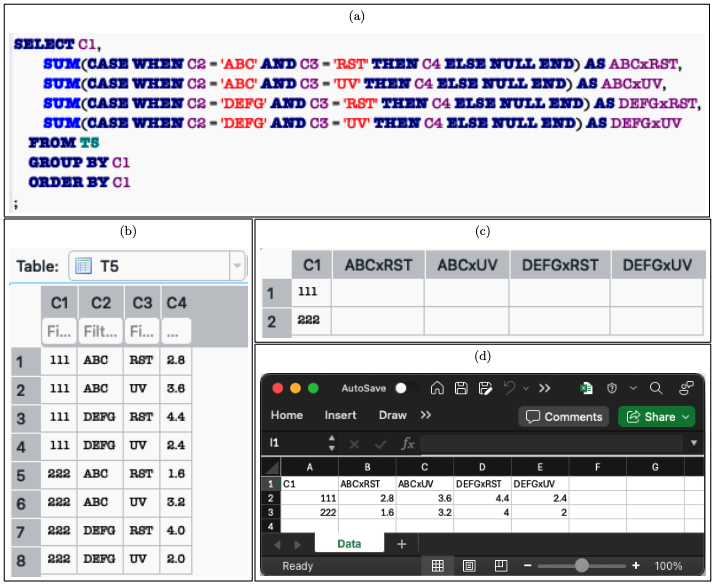Click the share-people icon at top right
The height and width of the screenshot is (586, 717).
(686, 388)
